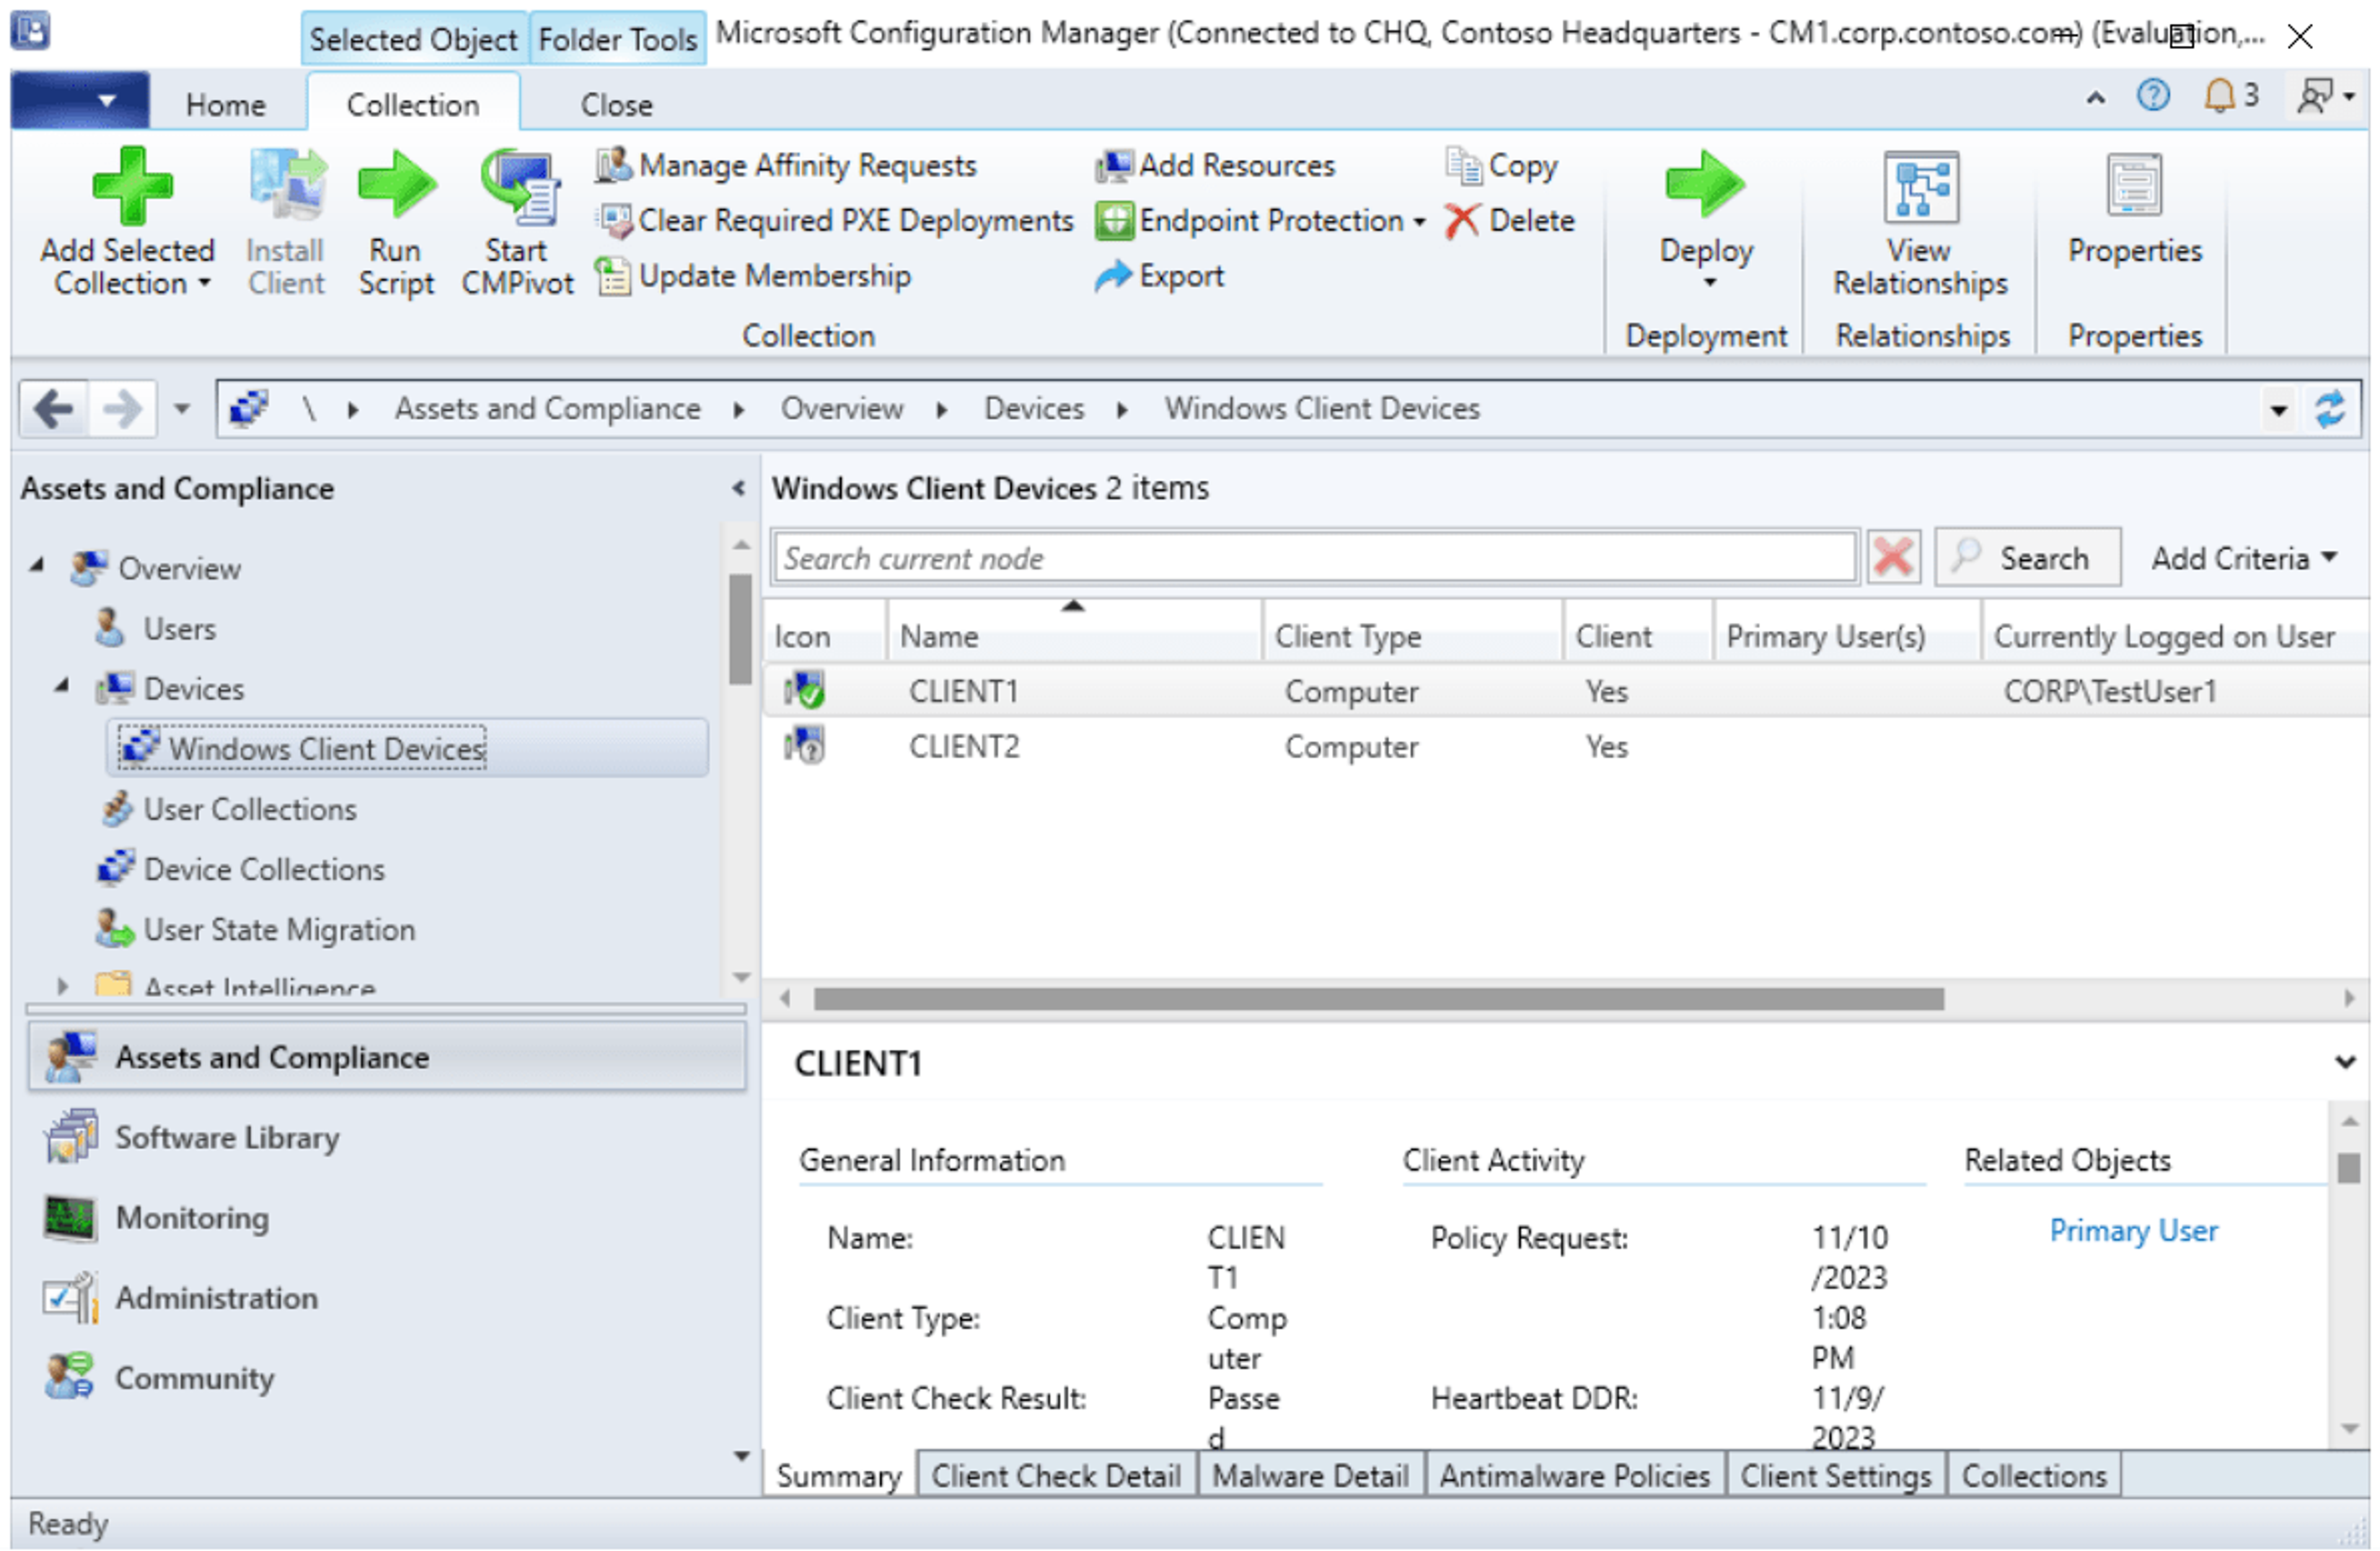
Task: Refresh the view with refresh icon
Action: tap(2331, 410)
